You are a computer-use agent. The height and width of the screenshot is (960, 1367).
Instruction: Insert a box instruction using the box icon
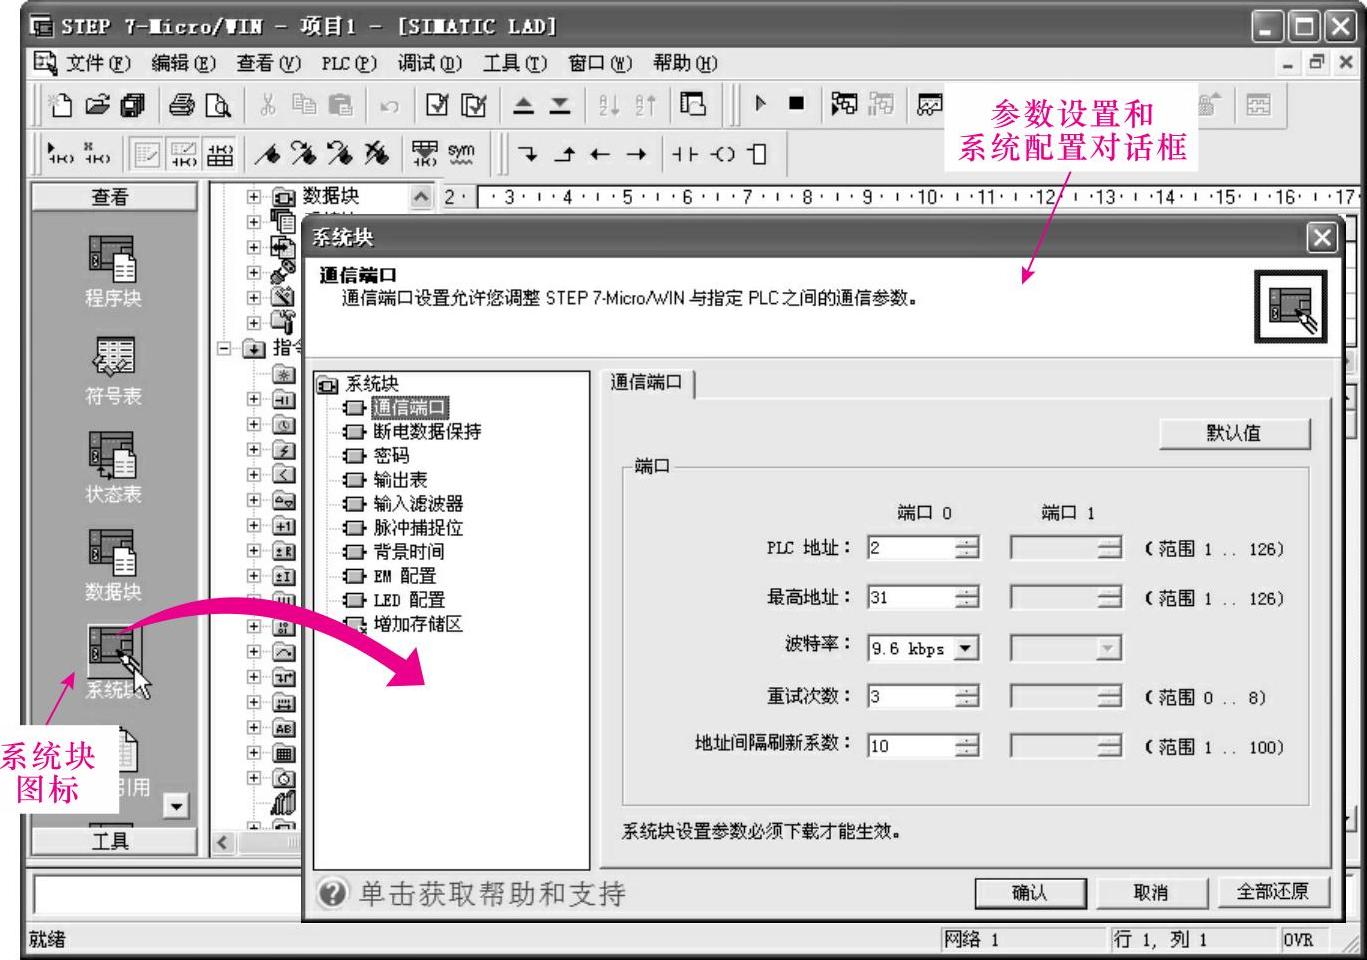coord(758,154)
